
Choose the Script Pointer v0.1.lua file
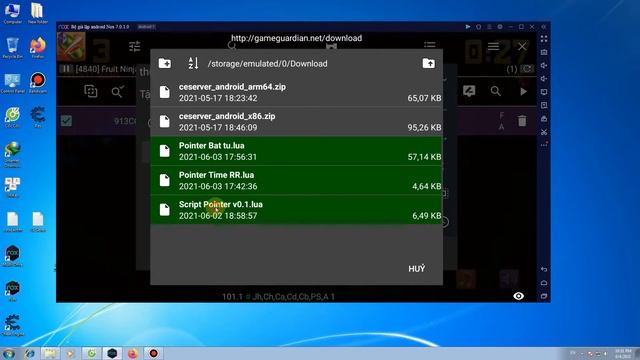[x=297, y=210]
